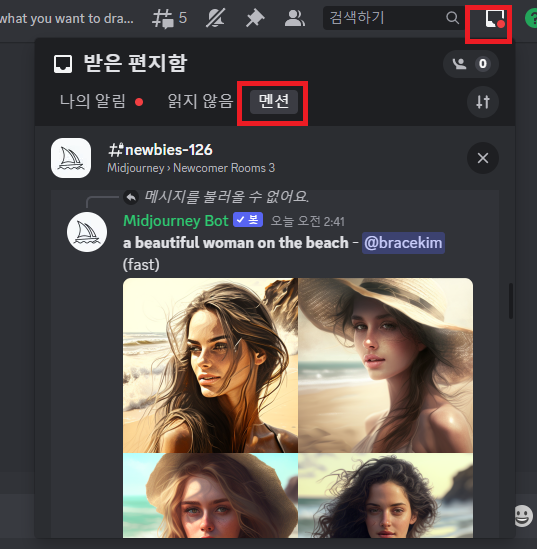Click the 받은 편지함 inbox header icon
The image size is (537, 549).
[x=63, y=64]
